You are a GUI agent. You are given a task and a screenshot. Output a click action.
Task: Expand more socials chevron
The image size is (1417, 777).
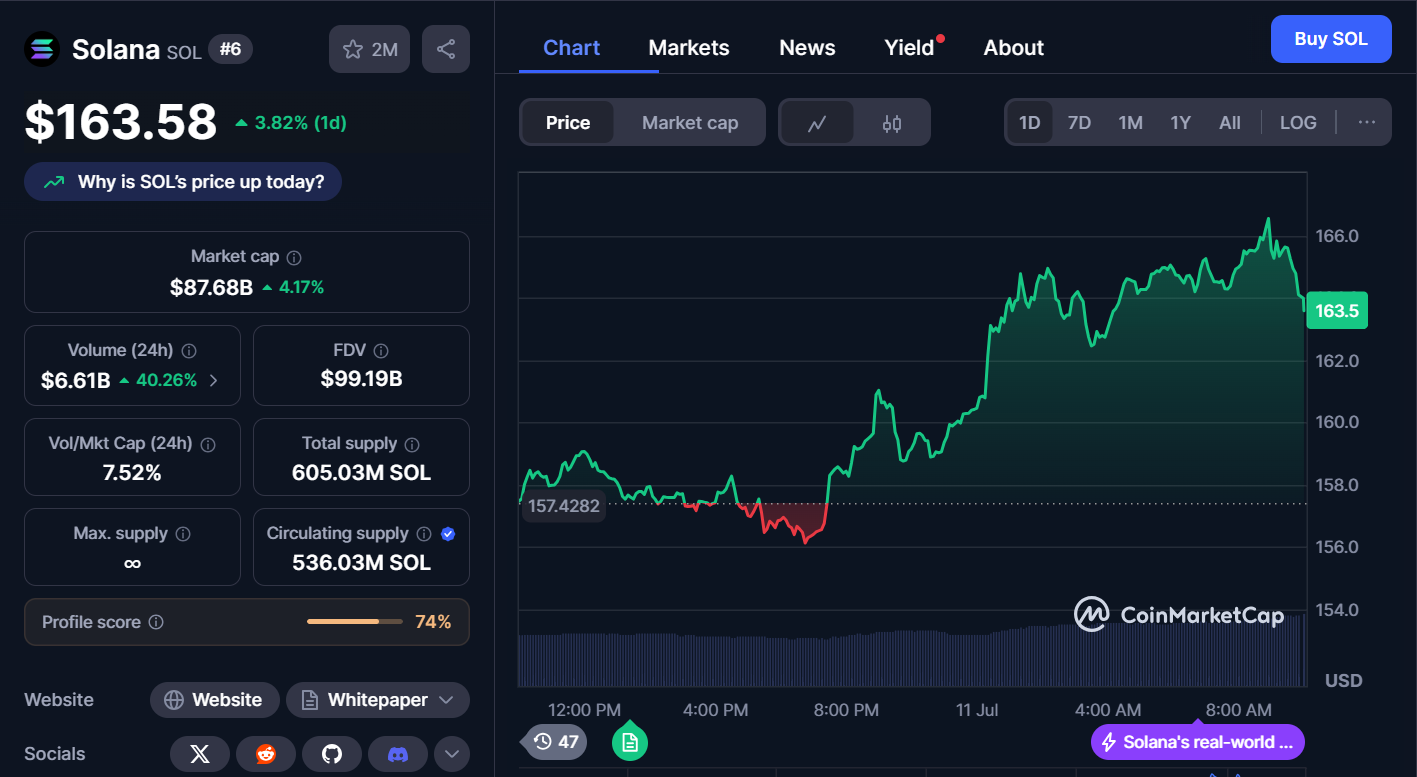[x=451, y=754]
